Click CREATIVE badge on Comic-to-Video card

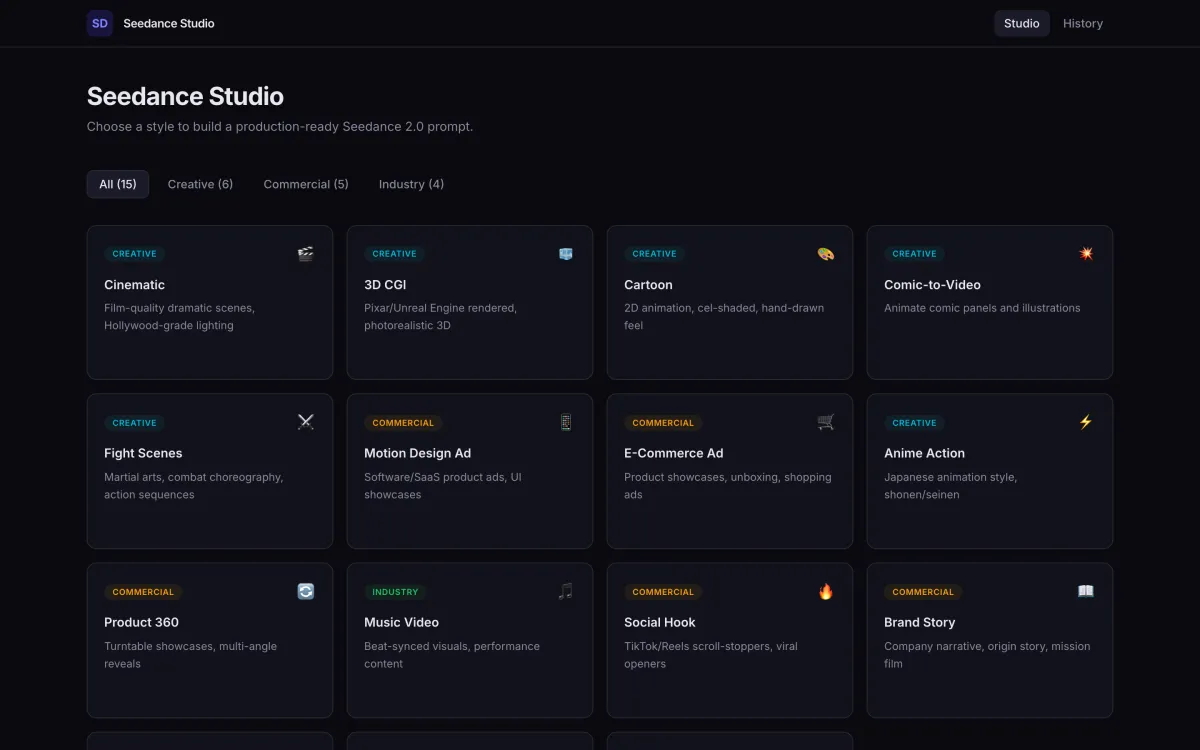[914, 254]
